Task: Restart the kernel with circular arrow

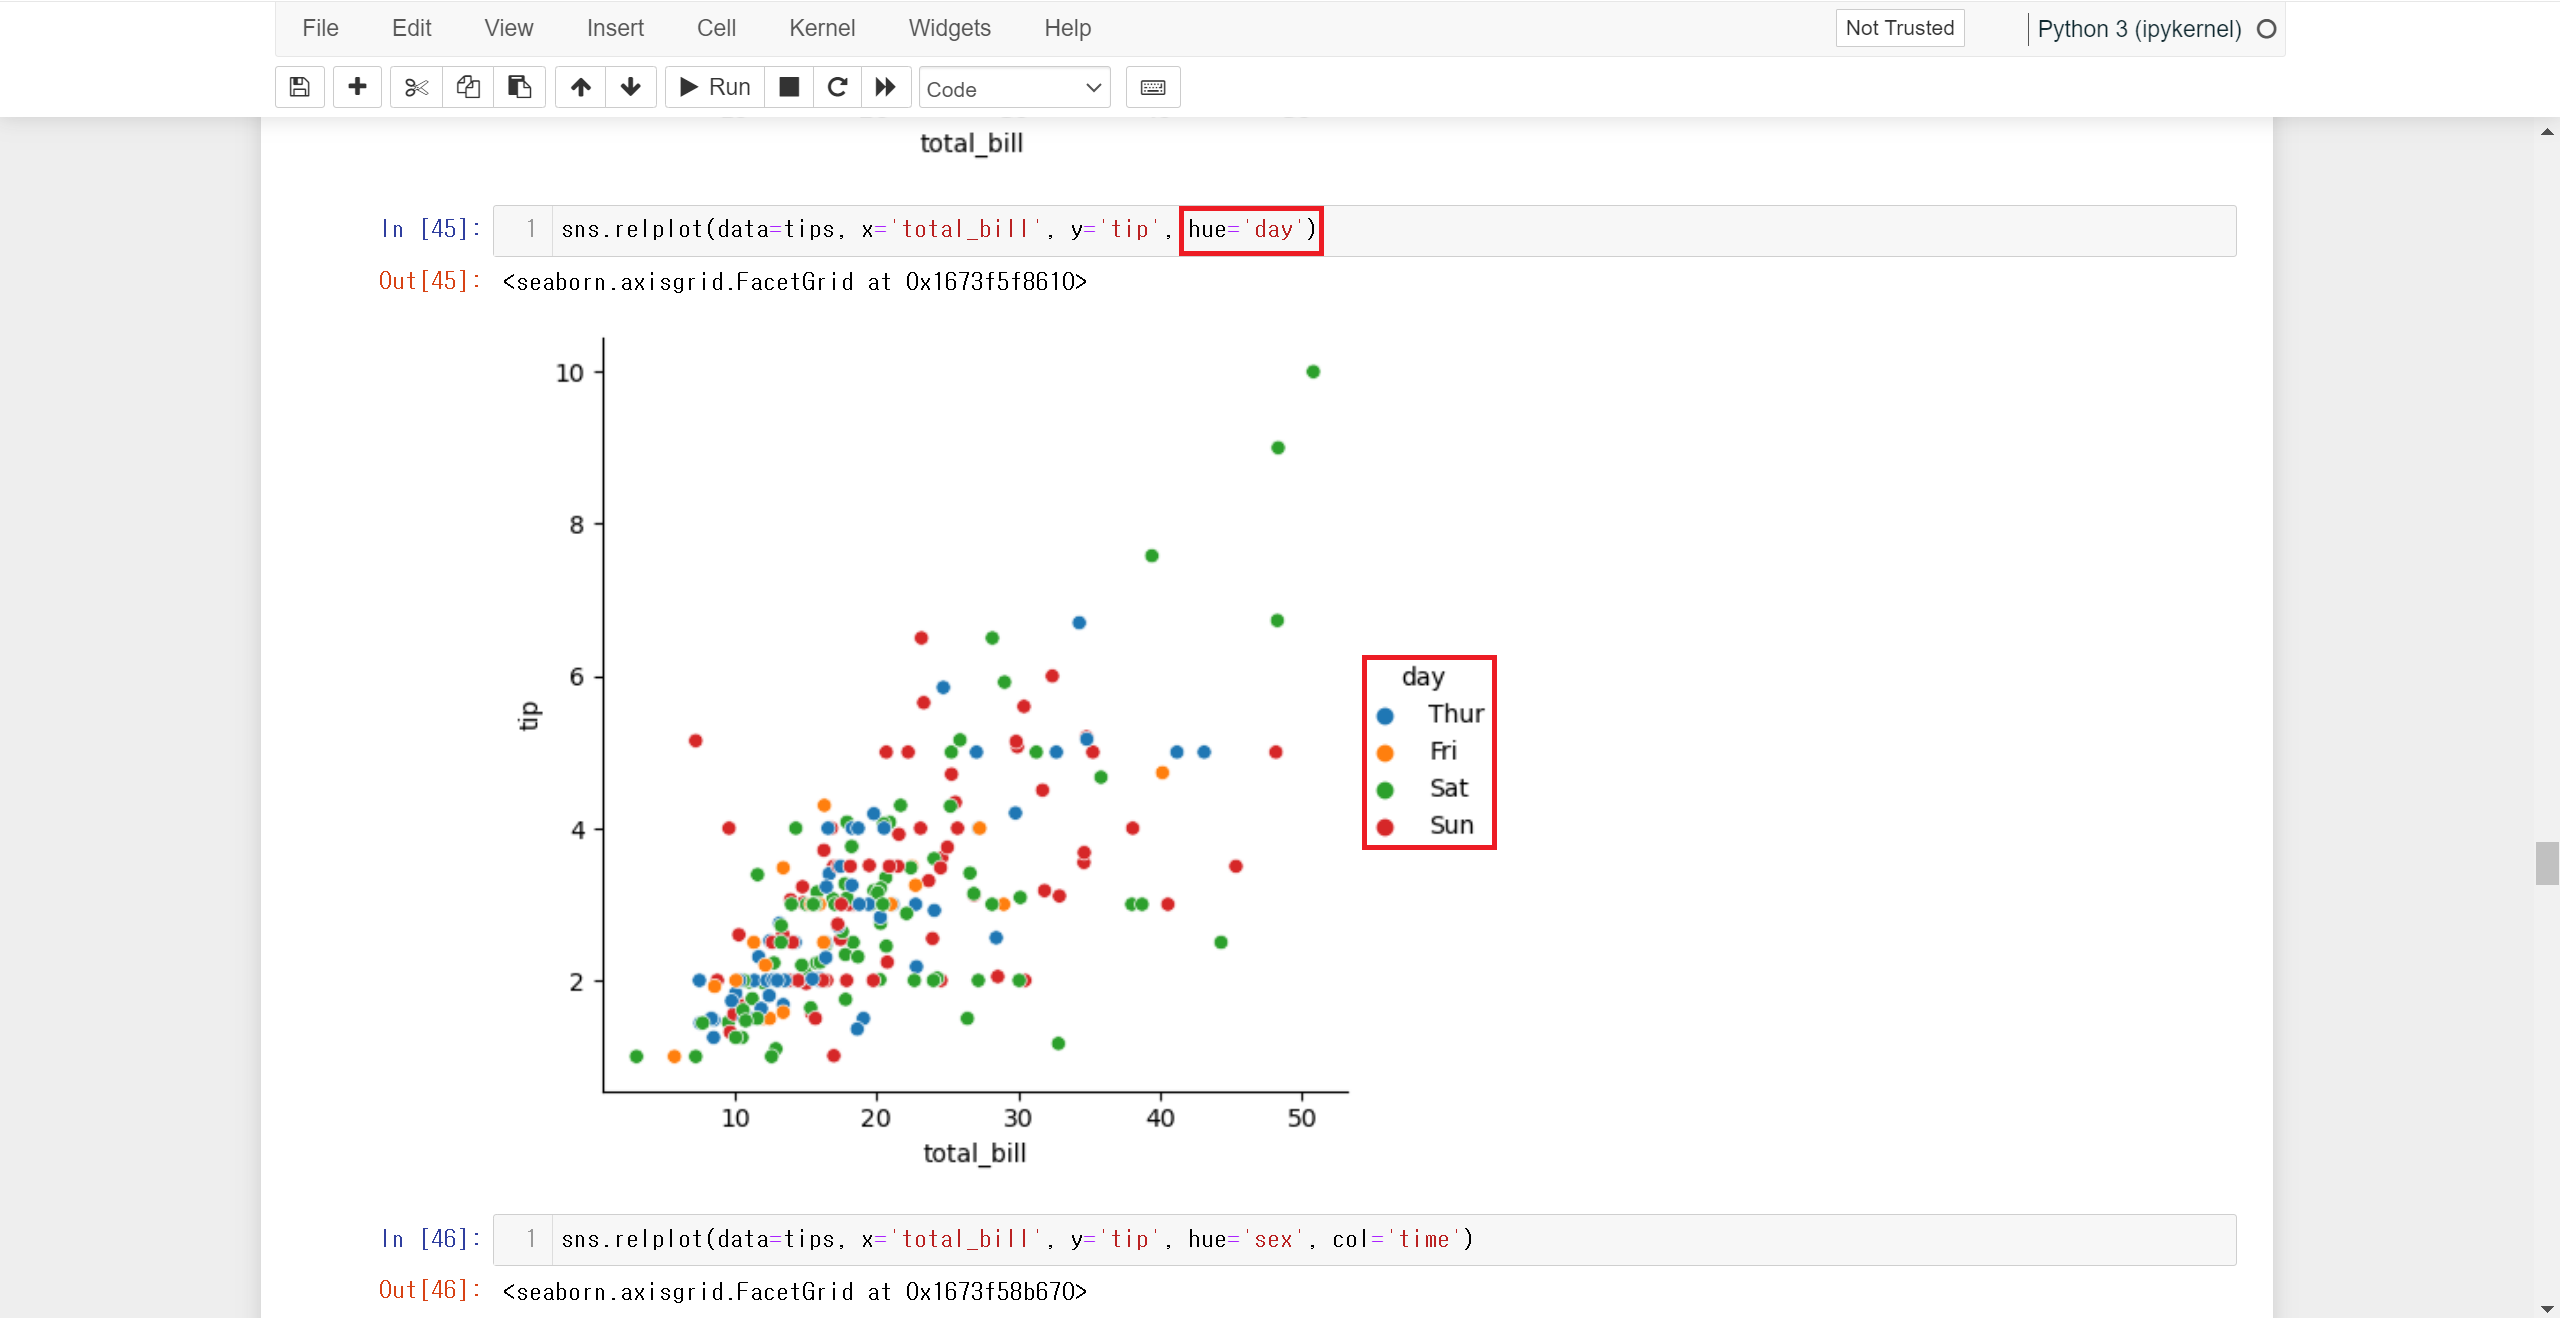Action: click(x=837, y=88)
